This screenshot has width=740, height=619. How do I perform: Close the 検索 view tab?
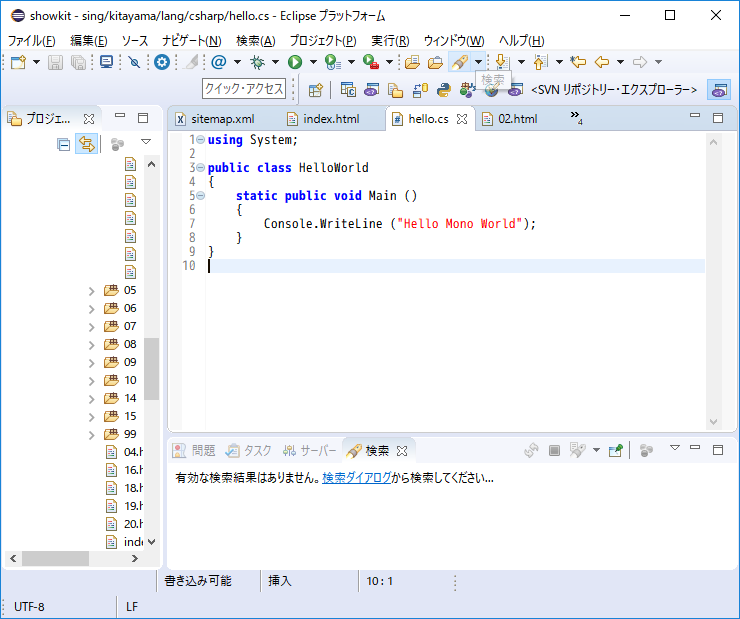pyautogui.click(x=402, y=451)
